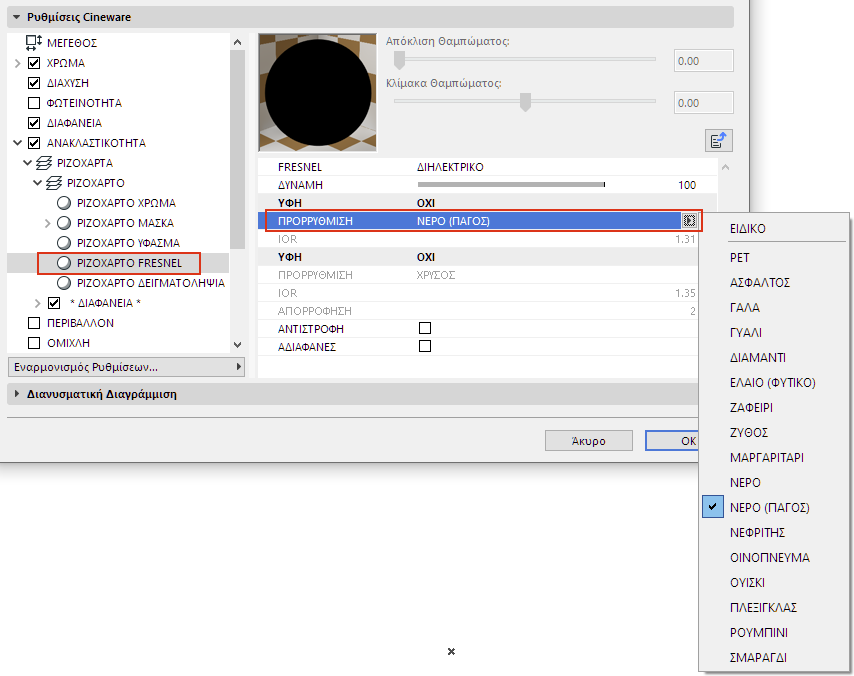Select the ΡΙΖΟΧΑΡΤΟ ΧΡΩΜΑ sphere icon
The width and height of the screenshot is (854, 676).
pos(64,203)
